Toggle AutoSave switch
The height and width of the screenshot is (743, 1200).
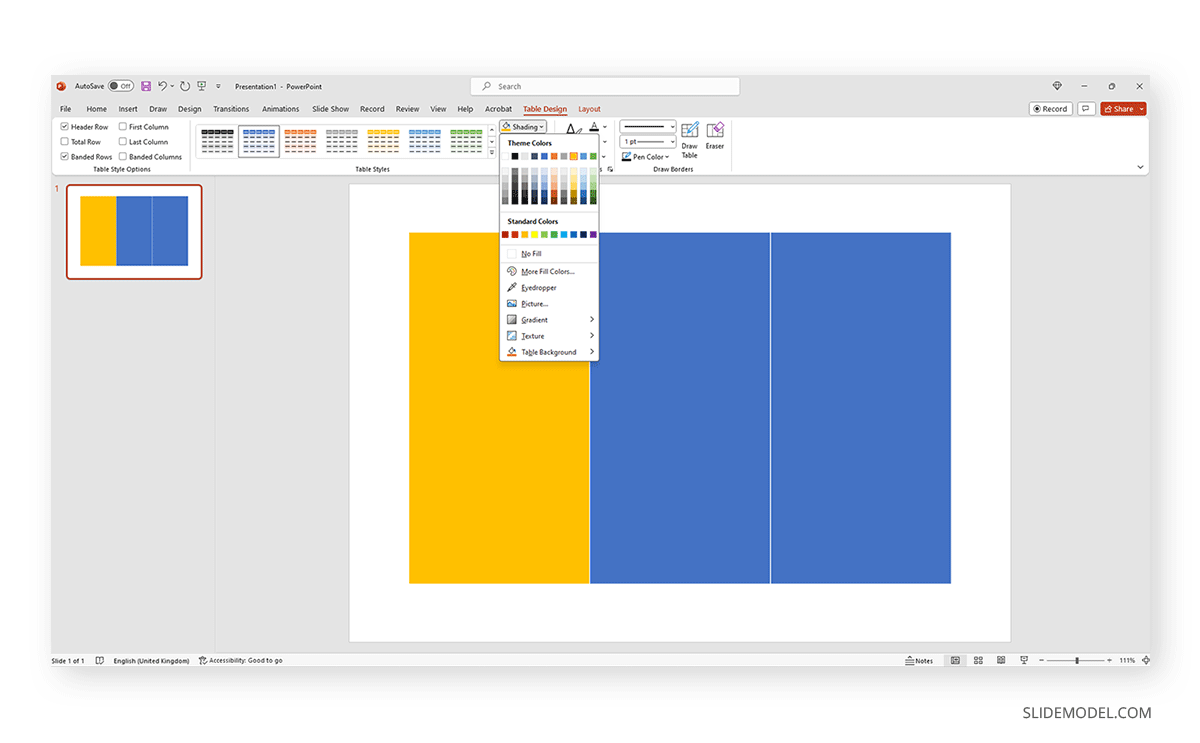click(121, 86)
